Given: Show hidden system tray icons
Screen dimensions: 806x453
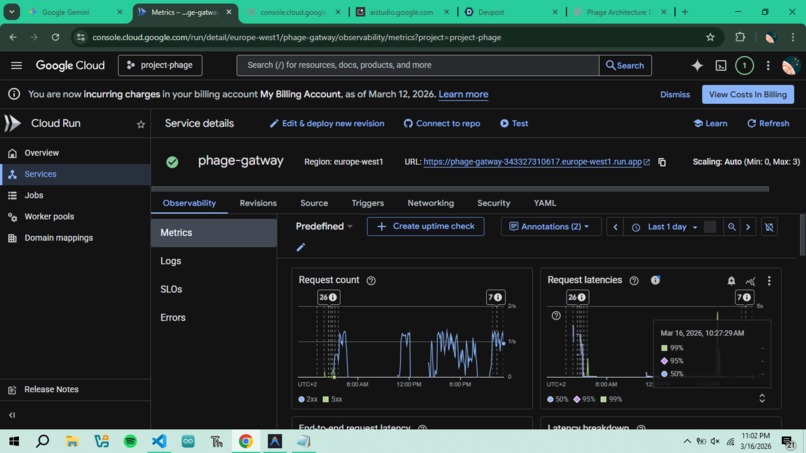Looking at the screenshot, I should (x=687, y=441).
